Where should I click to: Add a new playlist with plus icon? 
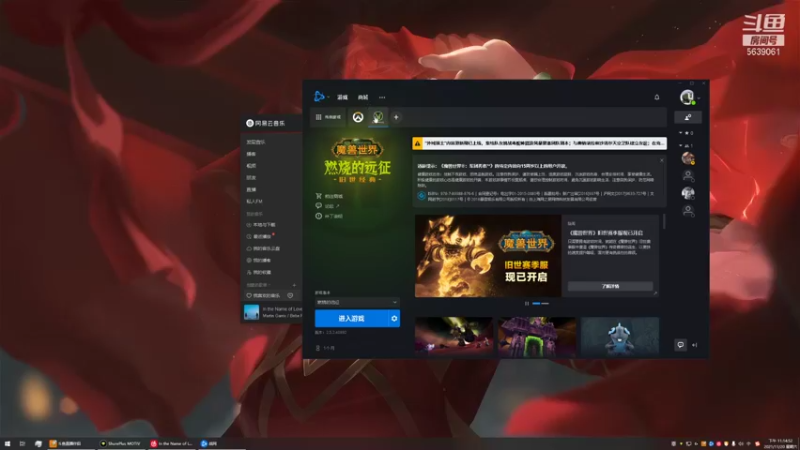tap(294, 285)
